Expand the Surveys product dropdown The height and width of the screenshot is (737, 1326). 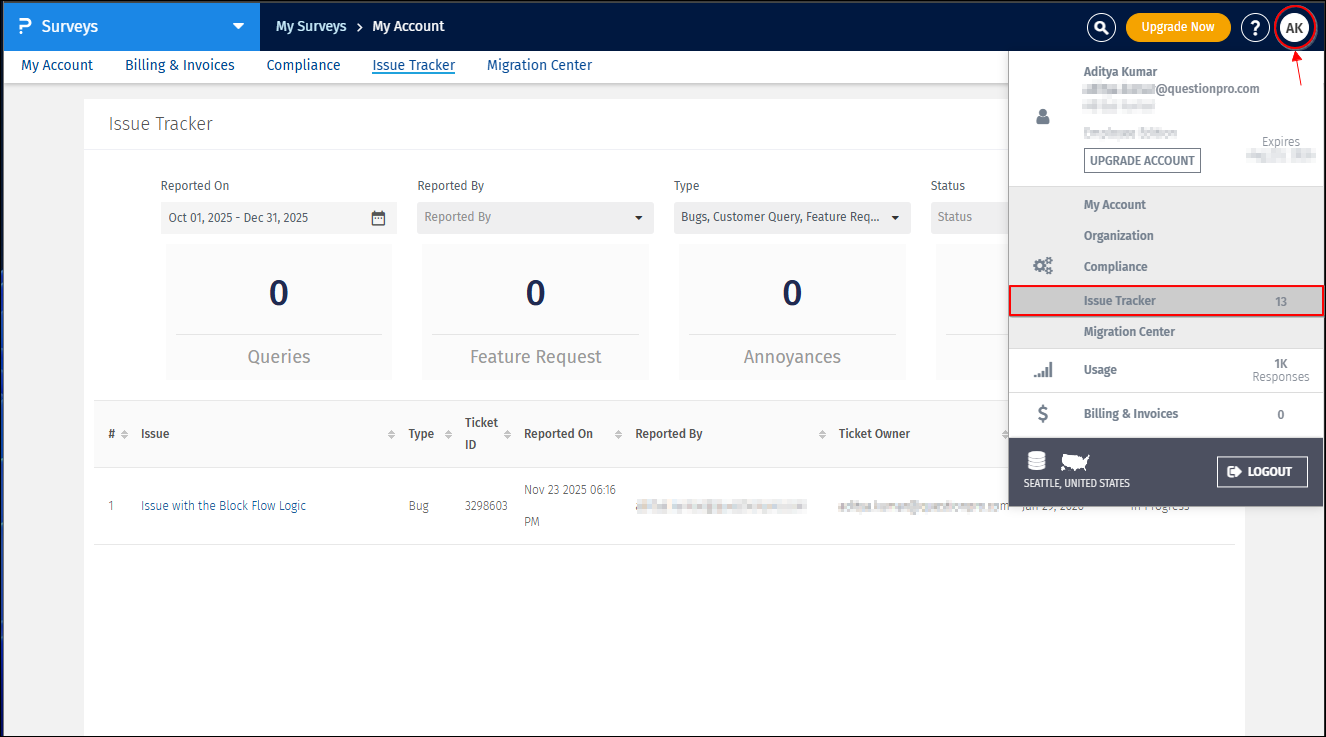[238, 26]
